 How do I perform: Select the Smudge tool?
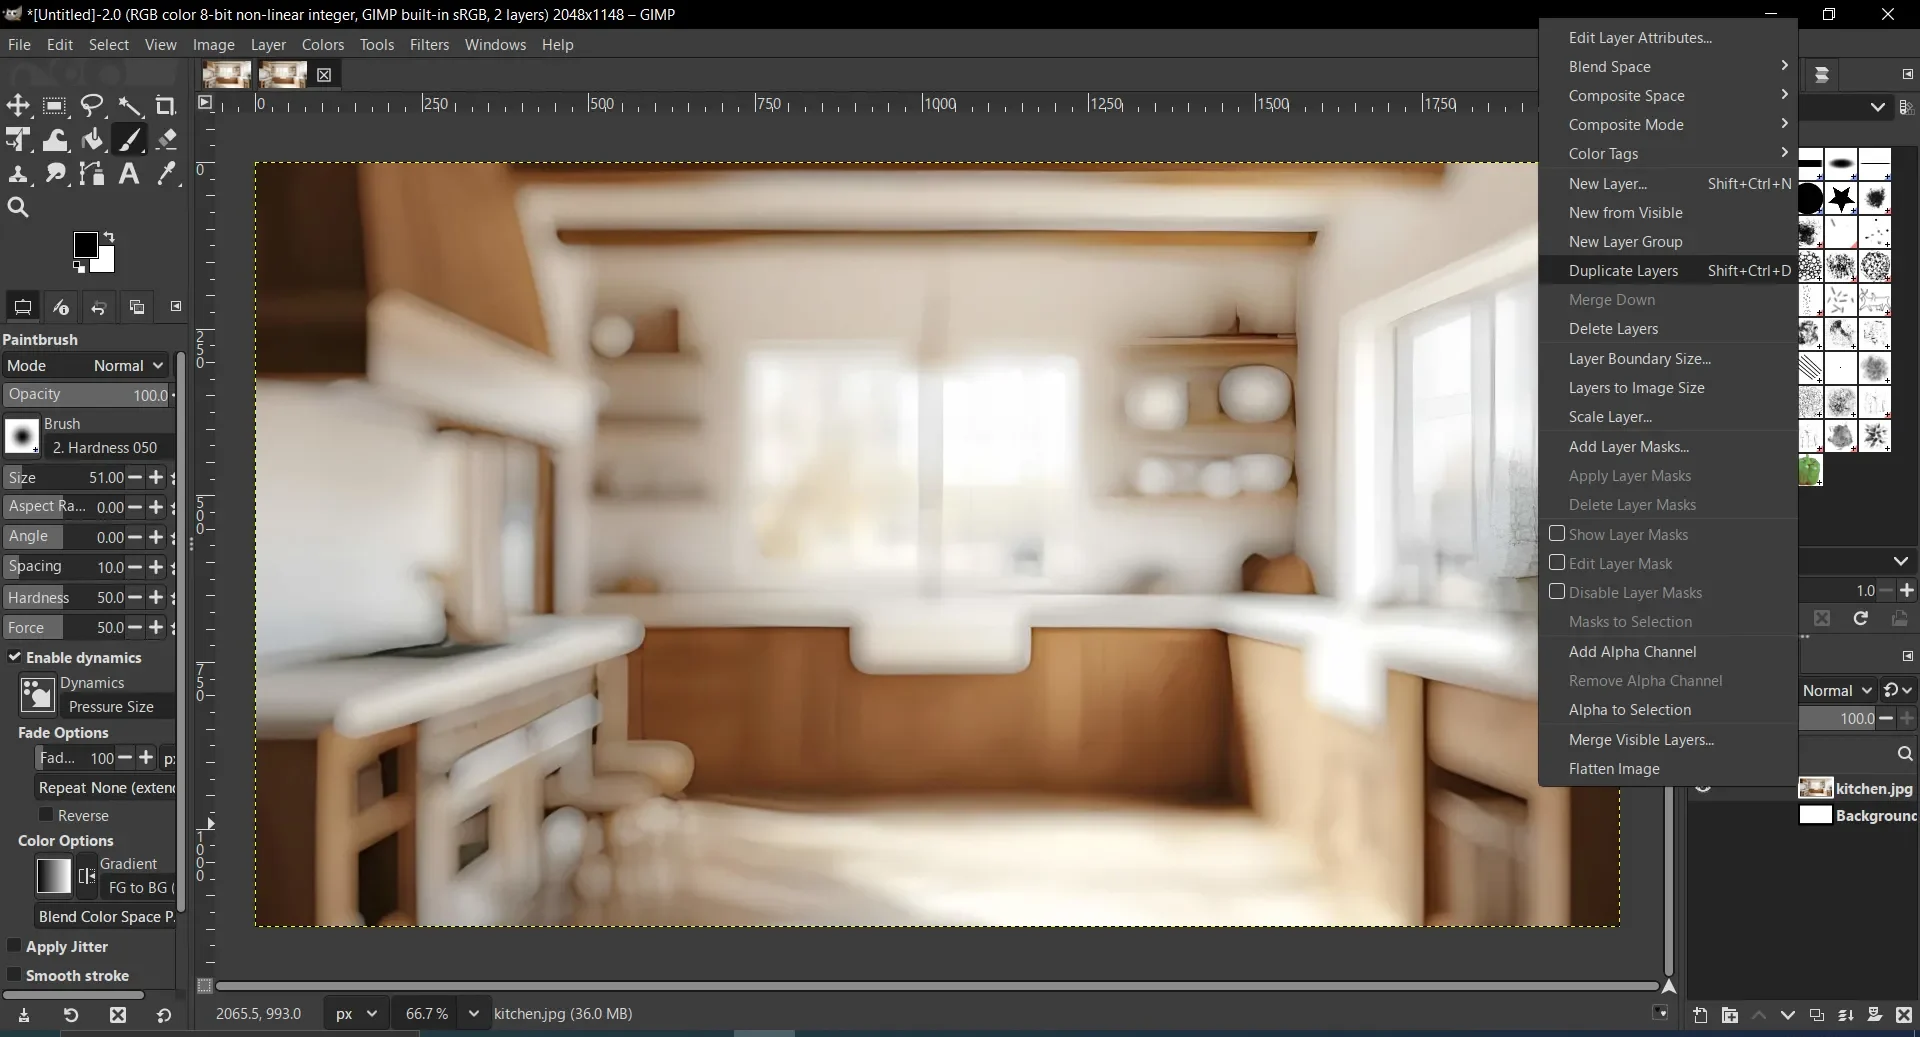coord(55,174)
